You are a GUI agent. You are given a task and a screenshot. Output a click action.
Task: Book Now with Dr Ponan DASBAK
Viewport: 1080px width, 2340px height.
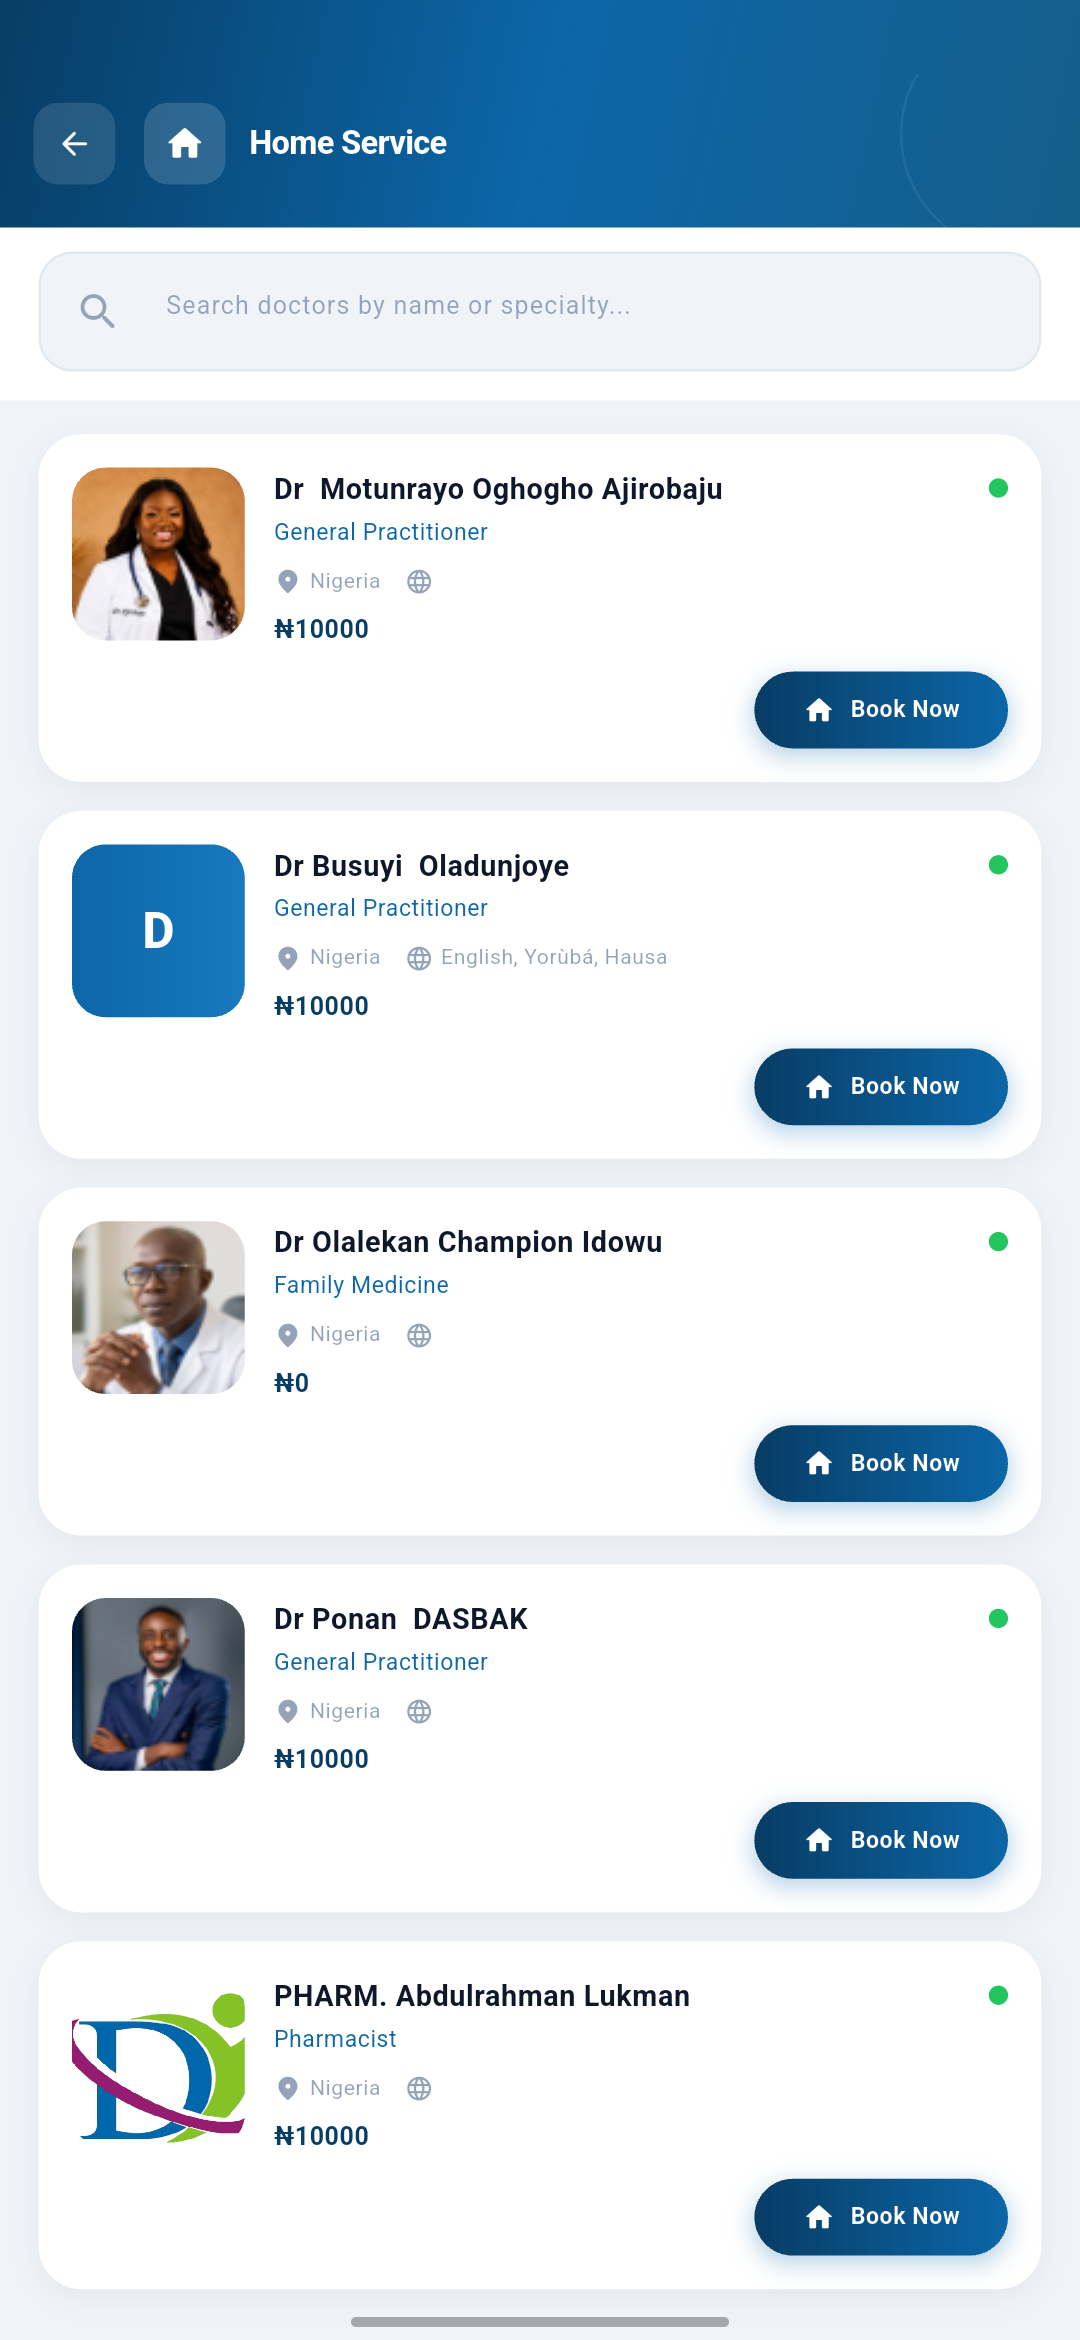click(881, 1841)
